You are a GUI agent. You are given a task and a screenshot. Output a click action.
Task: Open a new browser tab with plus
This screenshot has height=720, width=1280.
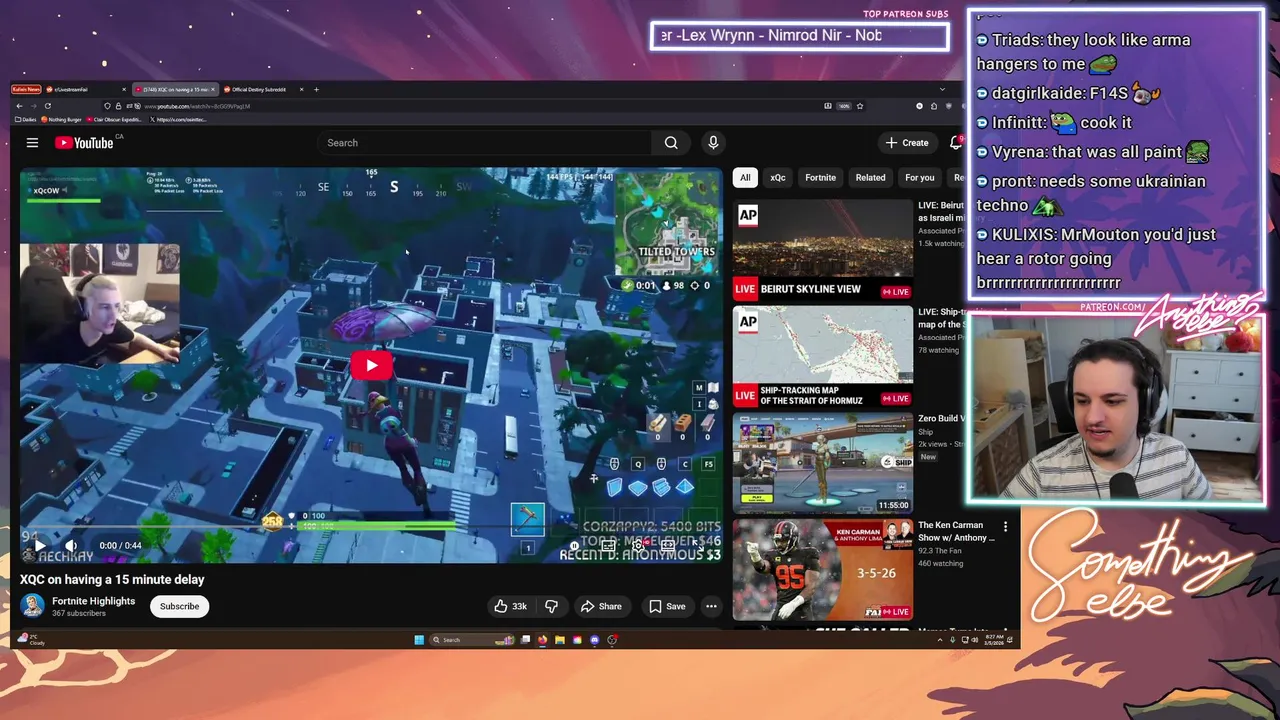tap(316, 89)
